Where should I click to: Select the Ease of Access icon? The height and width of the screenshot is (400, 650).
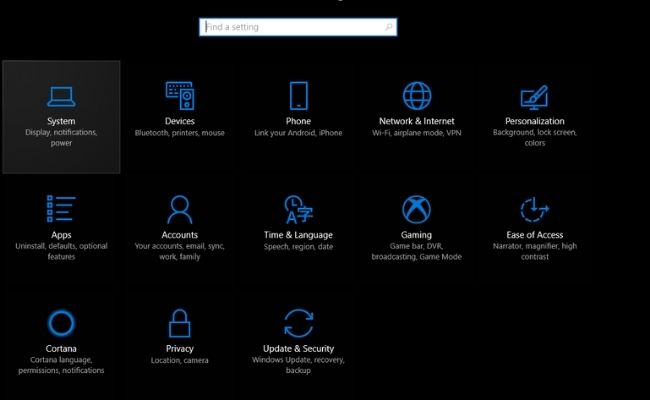[x=534, y=209]
